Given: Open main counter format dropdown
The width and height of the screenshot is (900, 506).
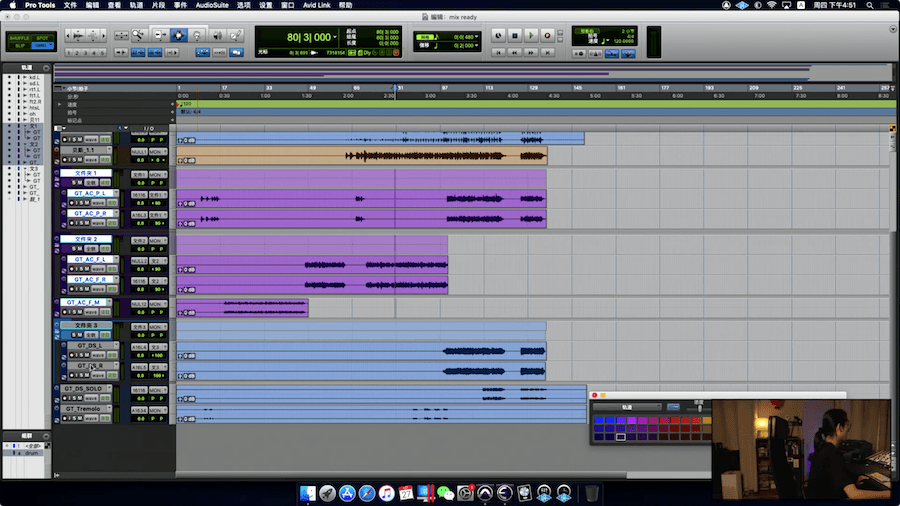Looking at the screenshot, I should click(x=335, y=37).
